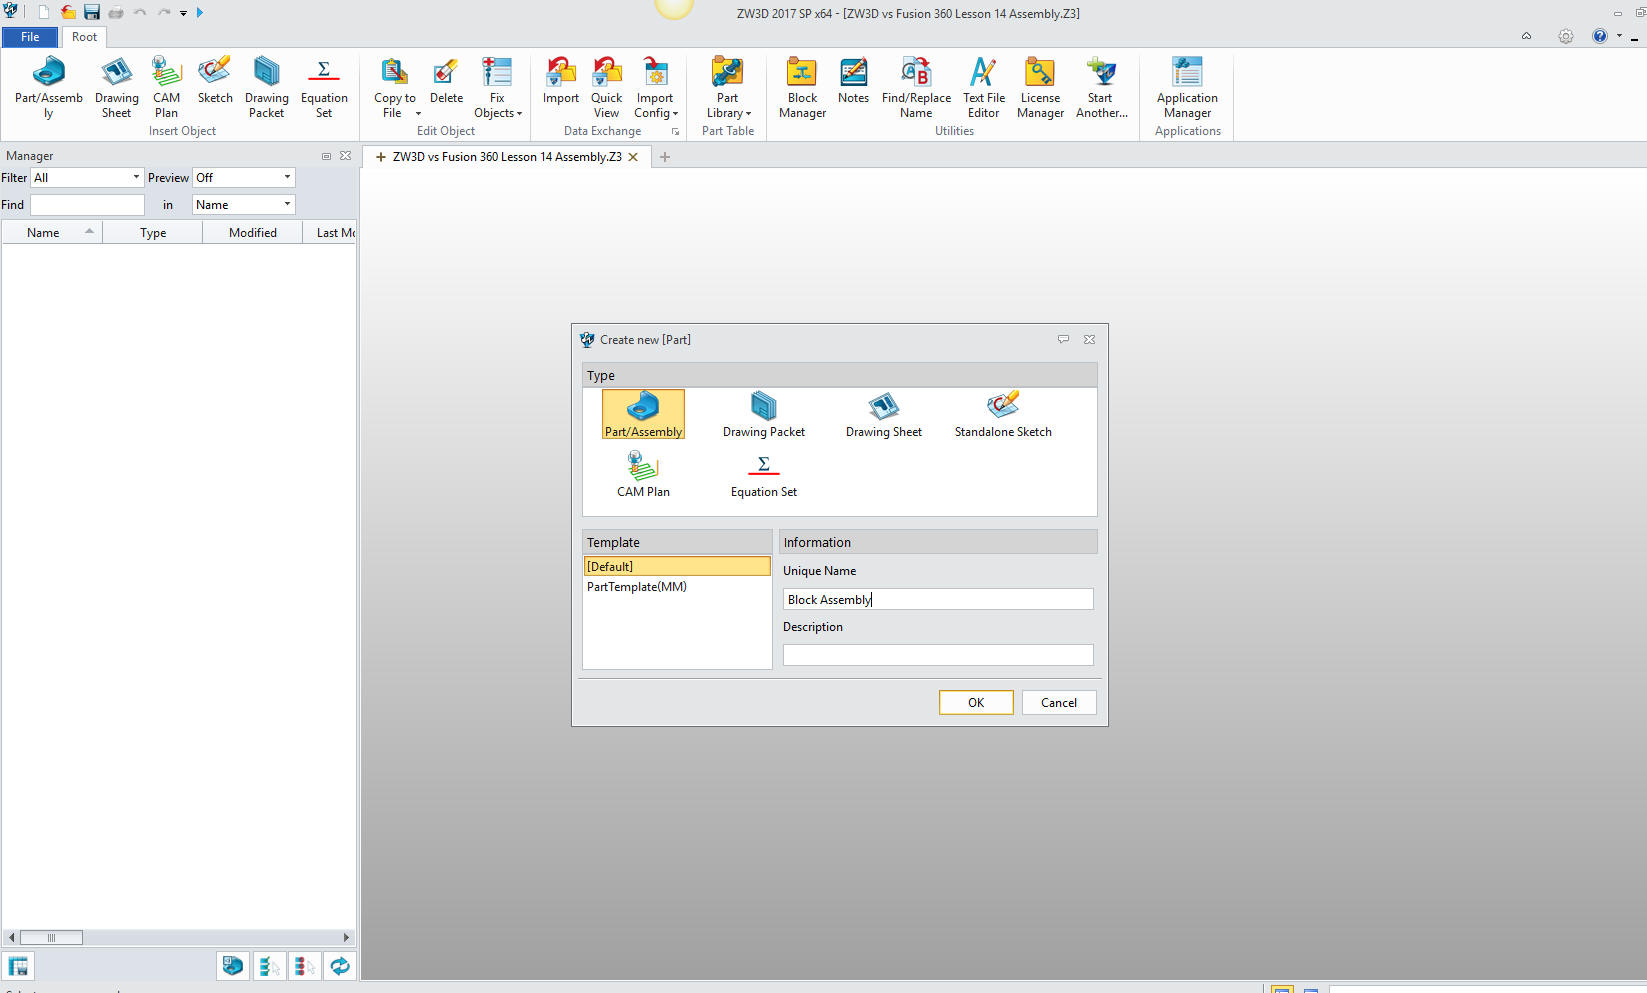Click OK in Create new dialog
This screenshot has height=993, width=1647.
tap(976, 703)
